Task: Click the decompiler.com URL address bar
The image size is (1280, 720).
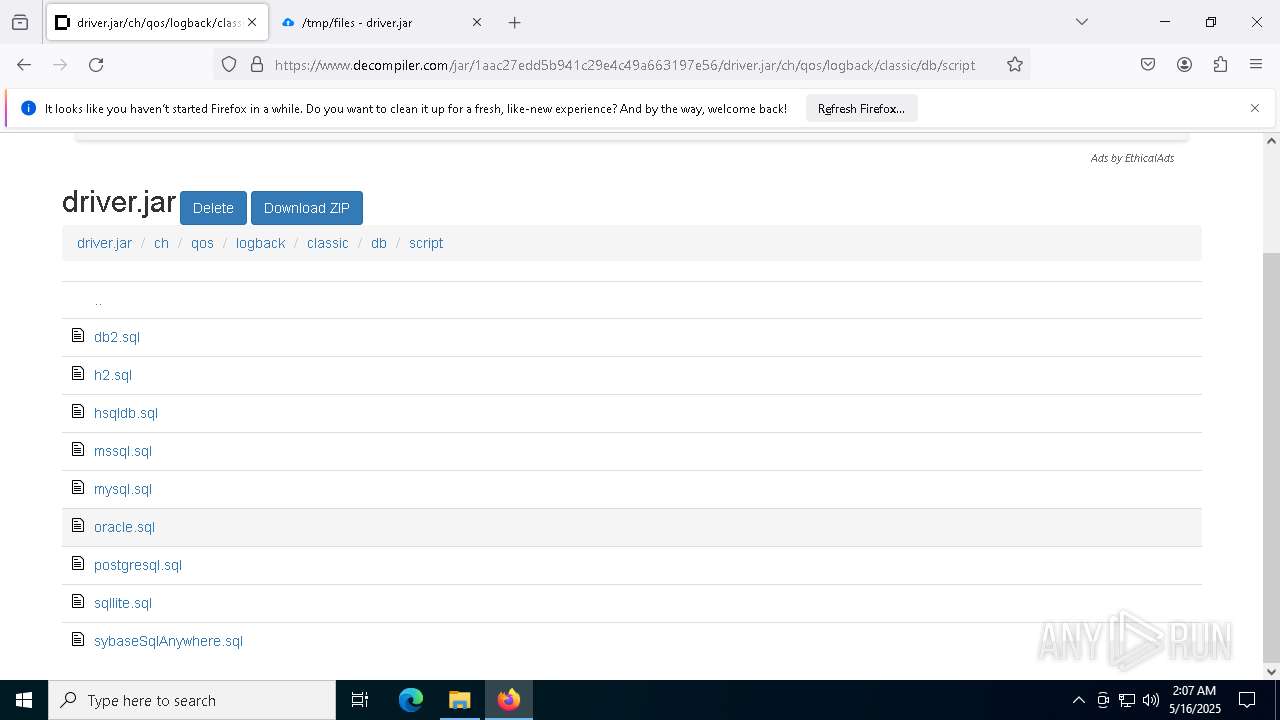Action: (625, 64)
